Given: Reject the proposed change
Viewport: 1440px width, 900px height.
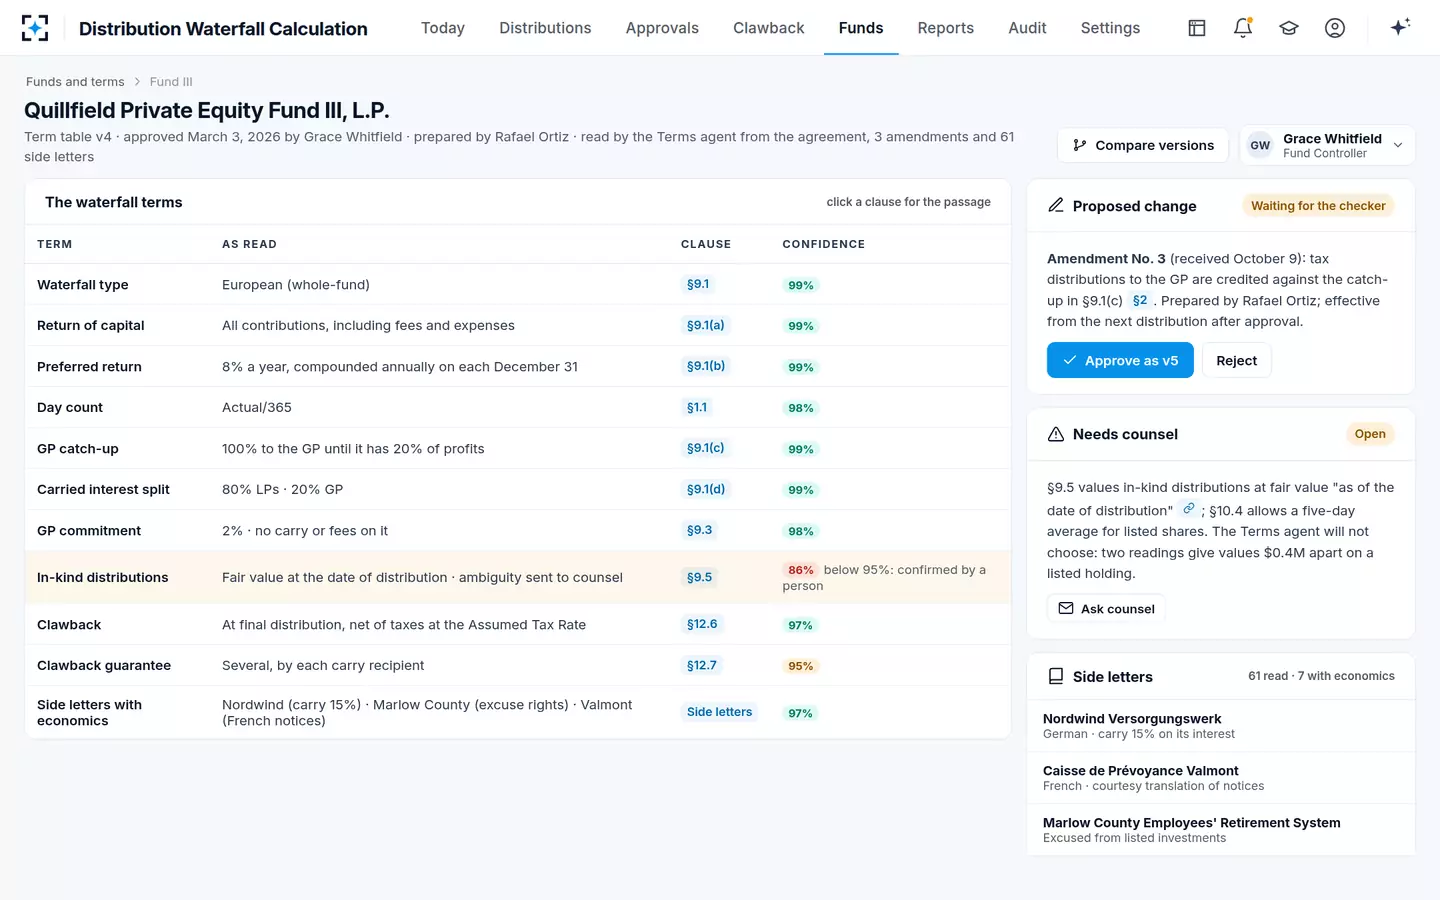Looking at the screenshot, I should [x=1236, y=360].
